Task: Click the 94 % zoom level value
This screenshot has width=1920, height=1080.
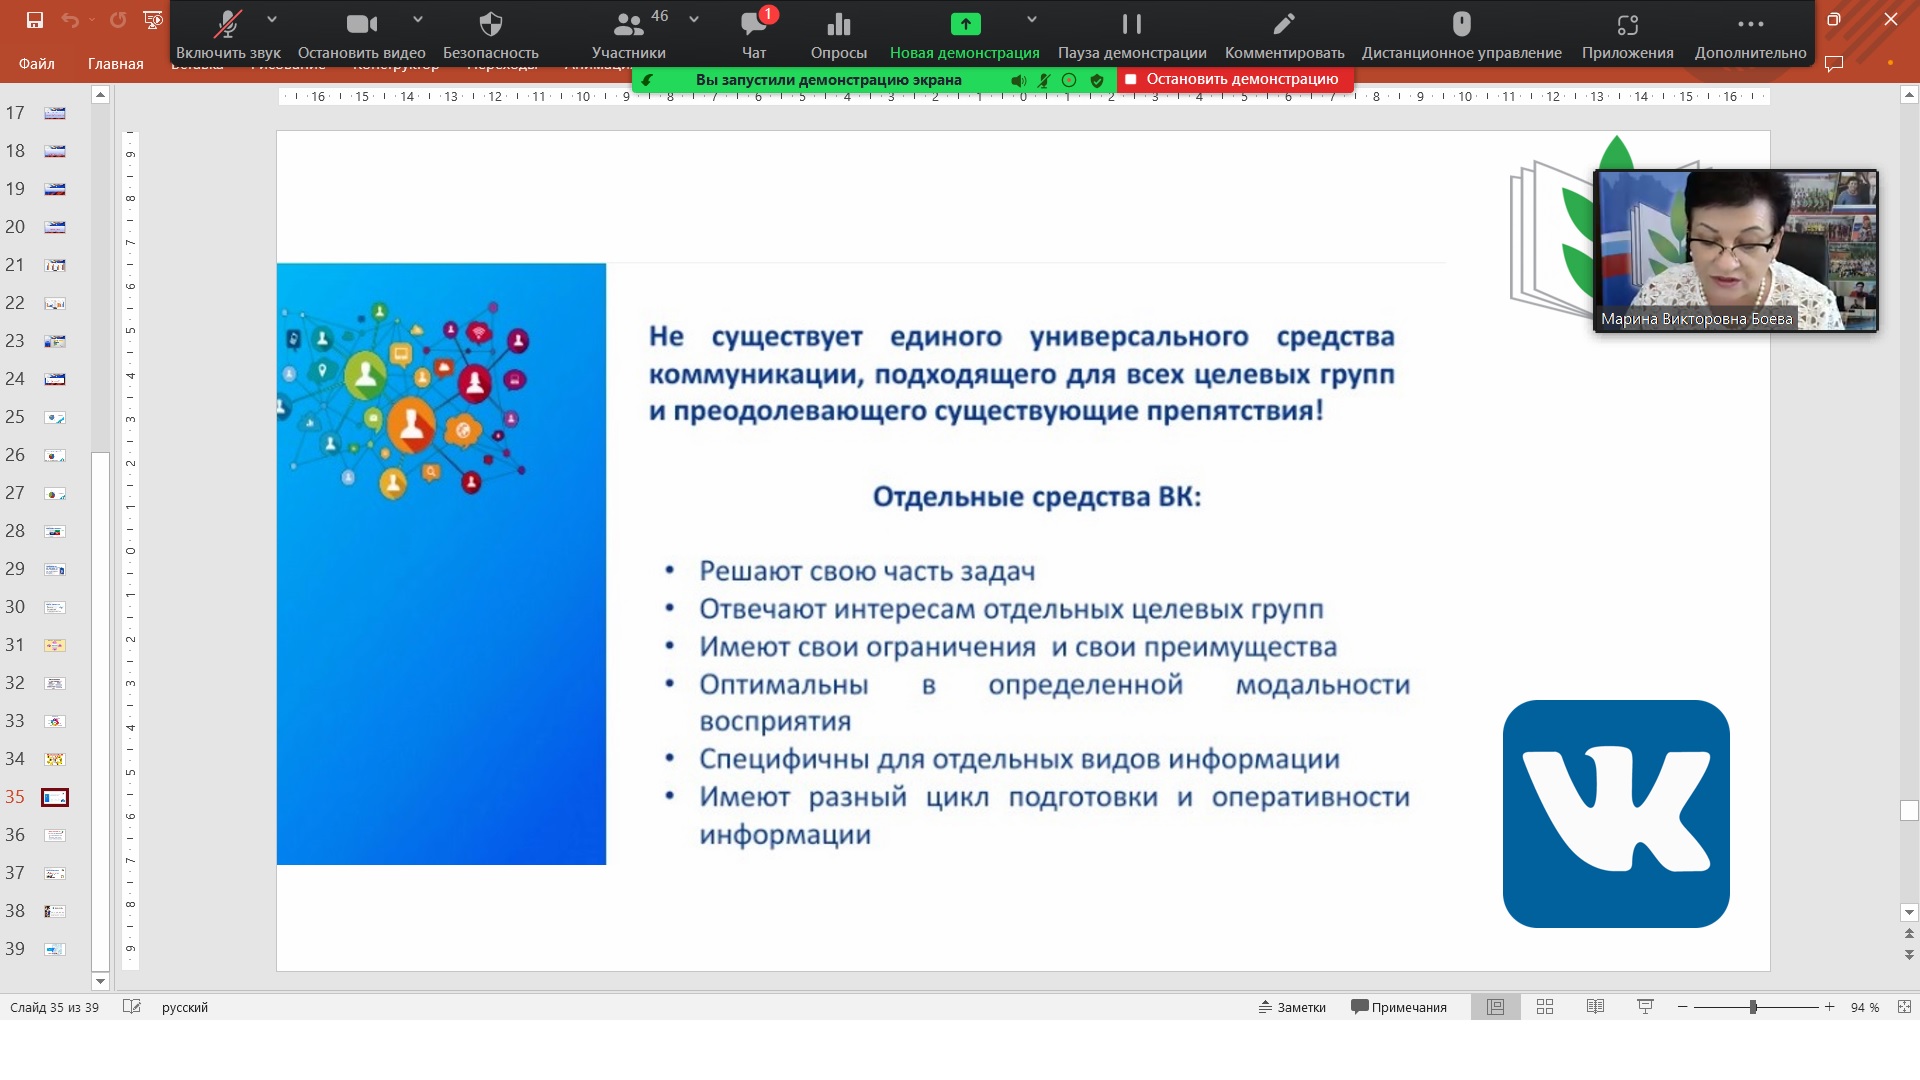Action: (x=1865, y=1007)
